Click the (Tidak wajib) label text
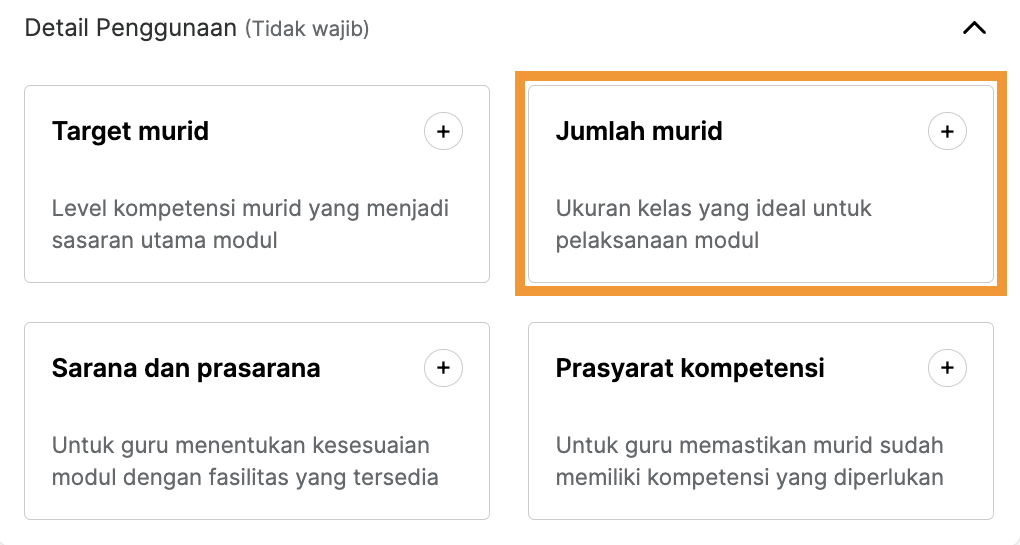 coord(307,29)
